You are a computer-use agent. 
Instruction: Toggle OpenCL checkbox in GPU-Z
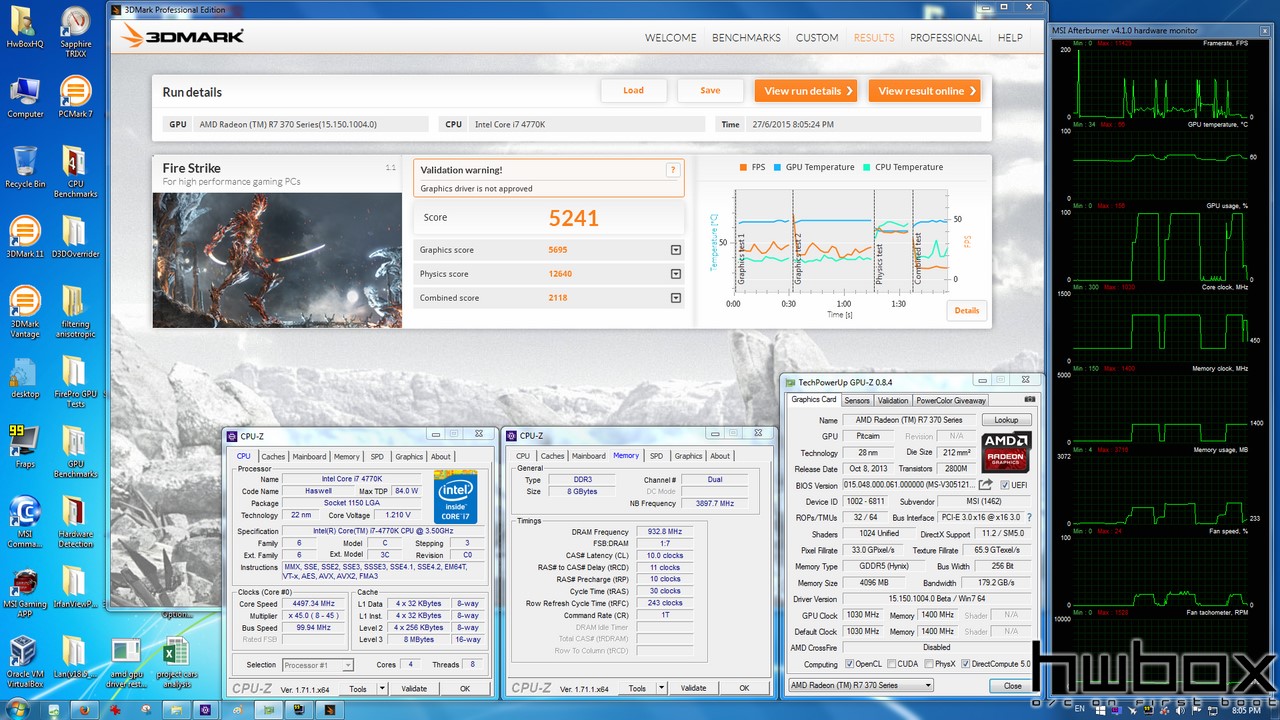[850, 664]
